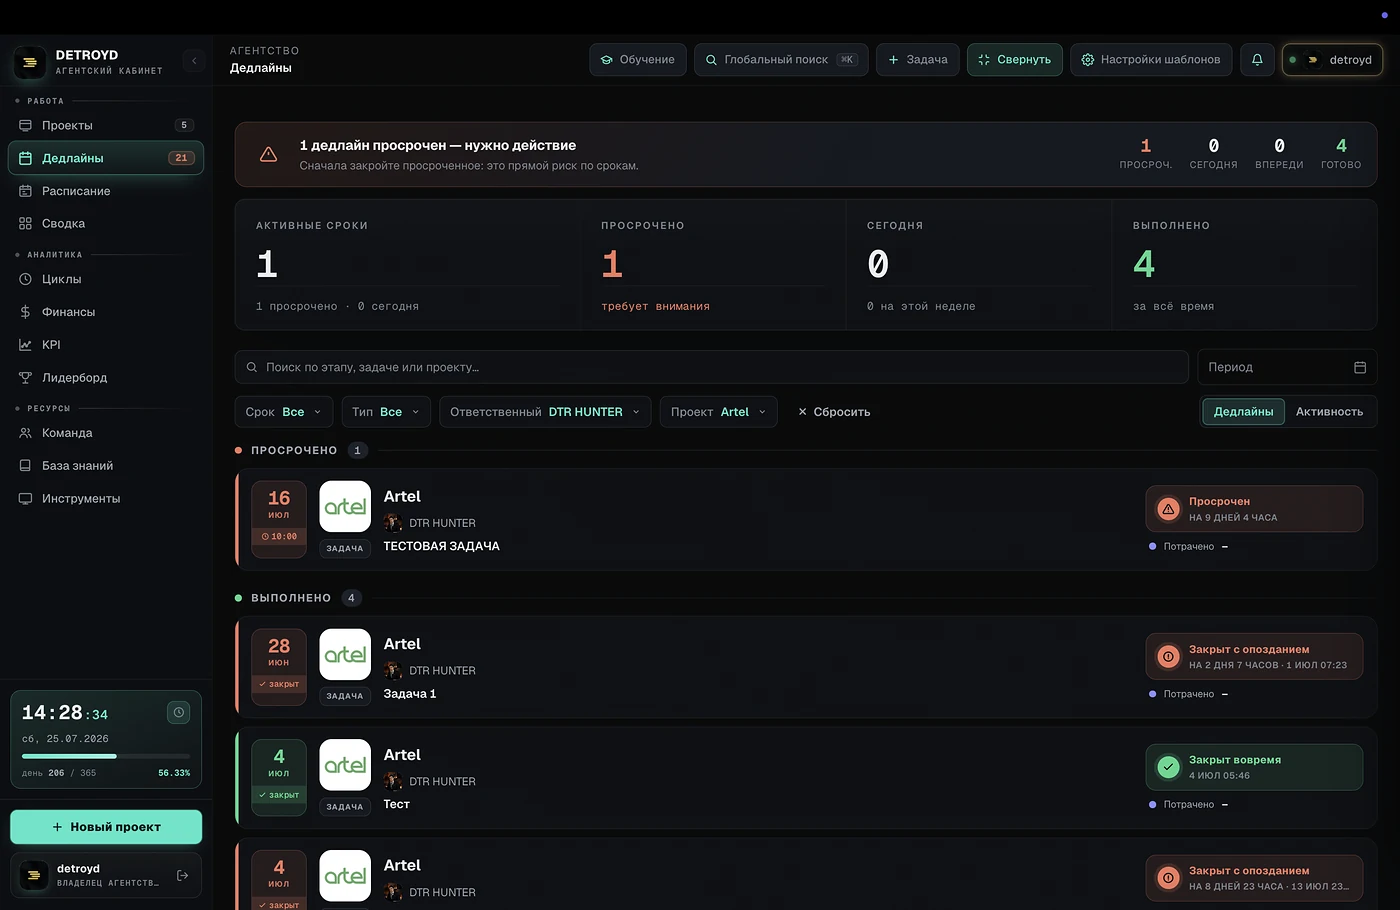
Task: Click Сбросить to reset filters
Action: coord(834,412)
